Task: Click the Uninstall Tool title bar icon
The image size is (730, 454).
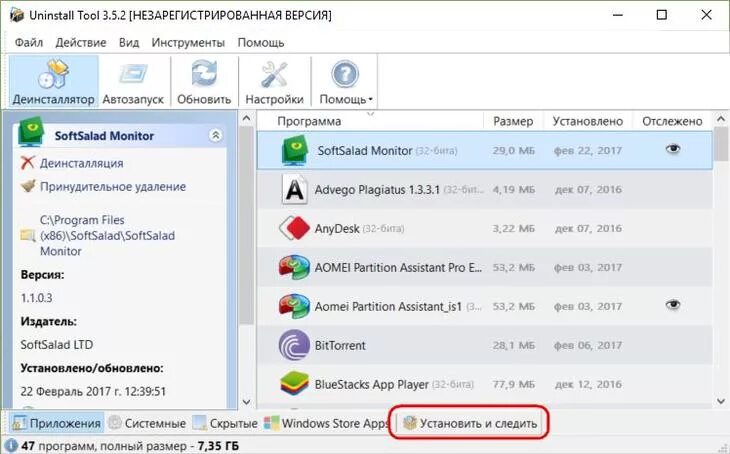Action: pyautogui.click(x=17, y=15)
